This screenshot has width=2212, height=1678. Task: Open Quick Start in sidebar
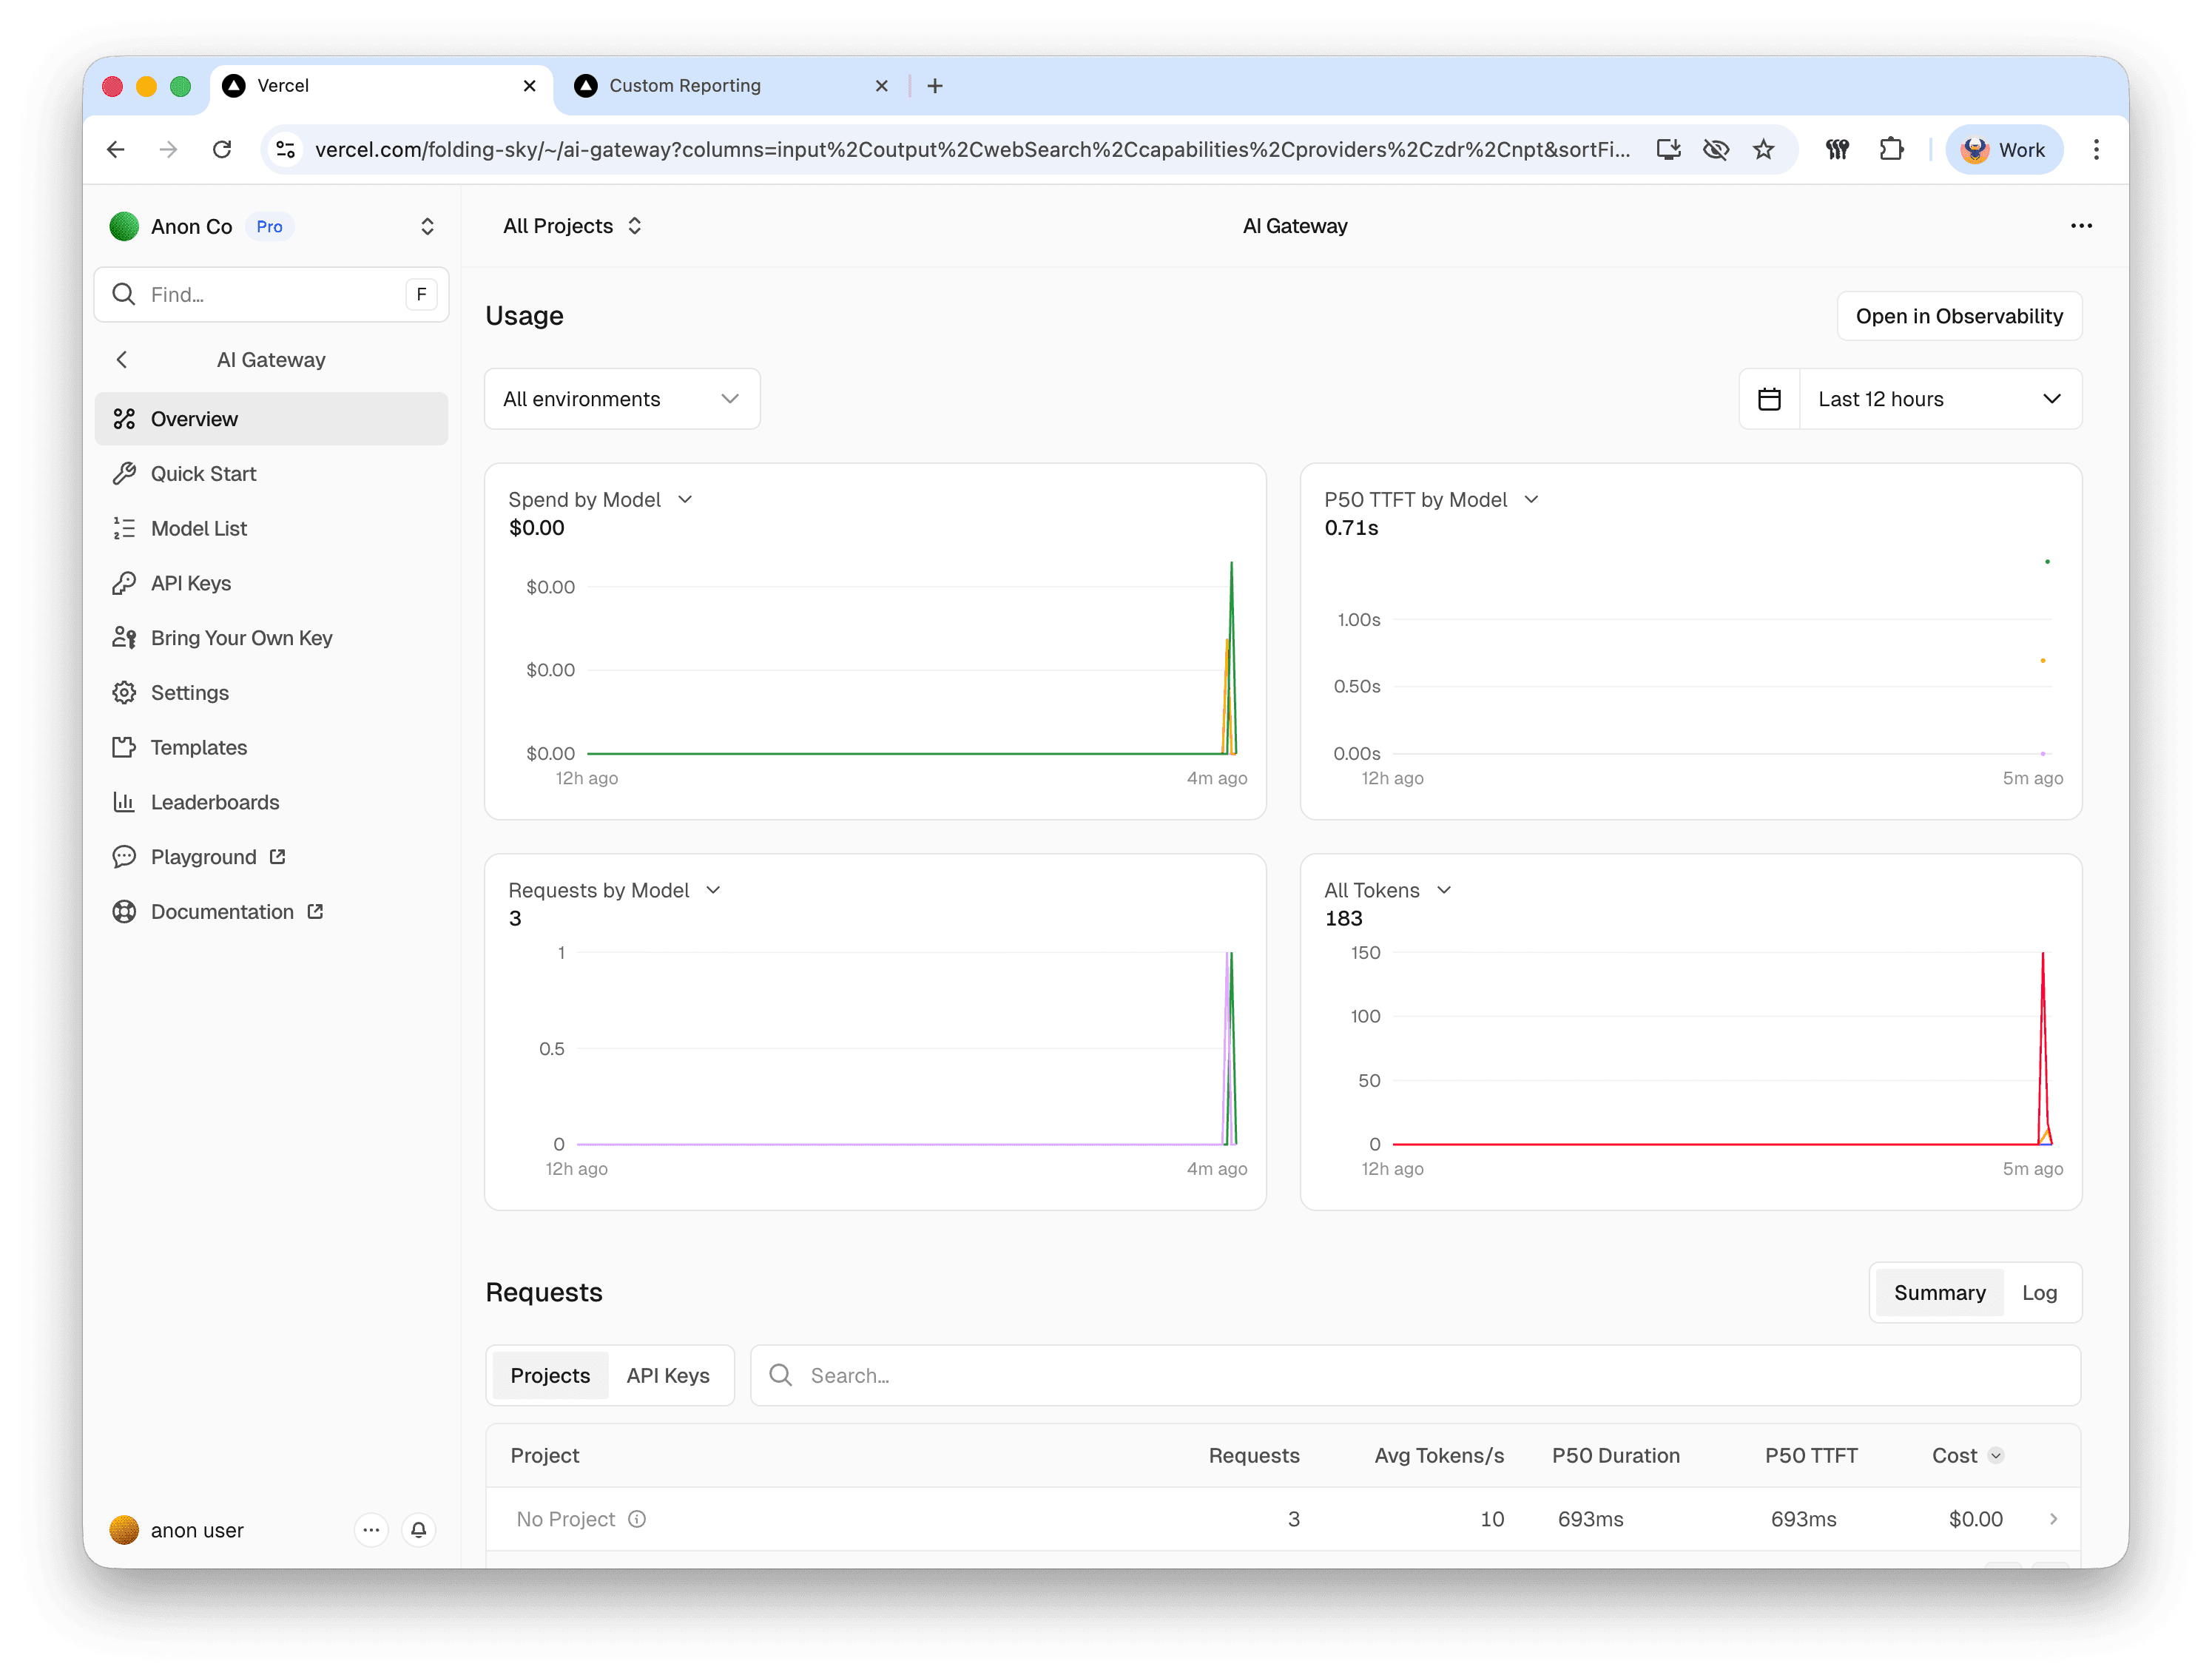pos(271,474)
